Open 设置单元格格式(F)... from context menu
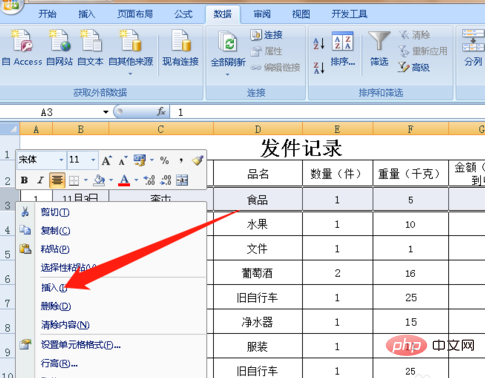485x378 pixels. click(80, 344)
